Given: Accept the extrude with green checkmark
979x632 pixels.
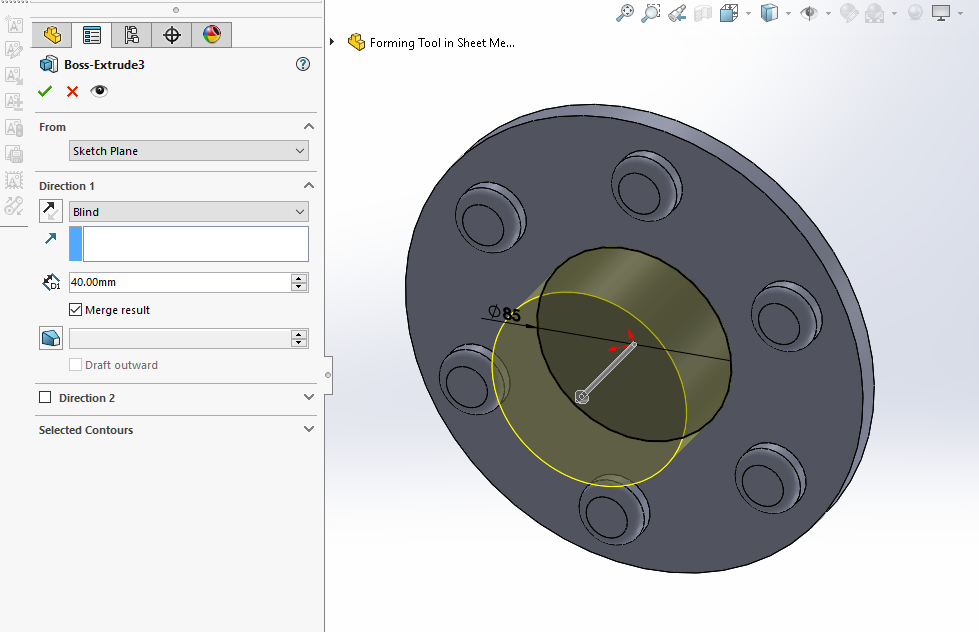Looking at the screenshot, I should point(45,91).
